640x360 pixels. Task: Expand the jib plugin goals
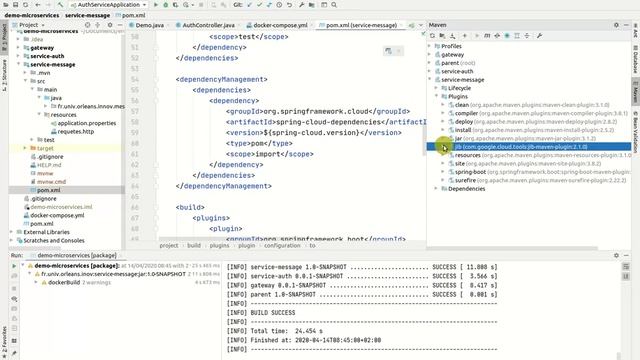click(443, 147)
